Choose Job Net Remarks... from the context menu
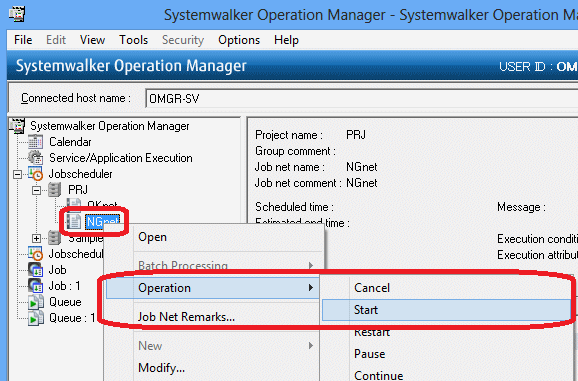 186,317
